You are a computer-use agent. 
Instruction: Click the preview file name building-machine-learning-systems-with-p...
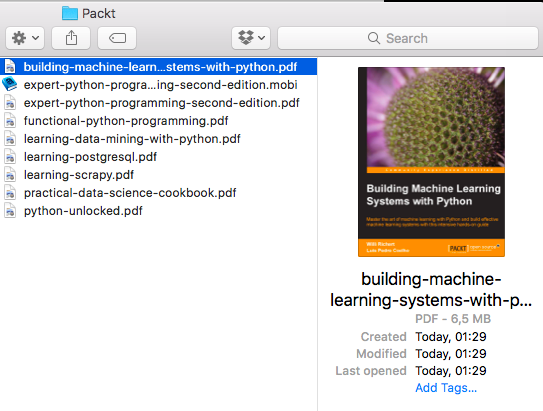431,289
